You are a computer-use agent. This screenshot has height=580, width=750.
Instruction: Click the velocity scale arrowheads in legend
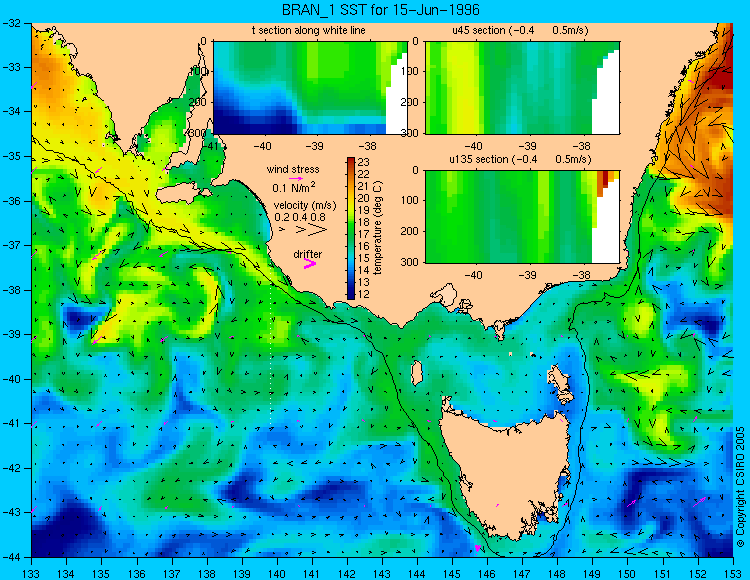click(304, 230)
